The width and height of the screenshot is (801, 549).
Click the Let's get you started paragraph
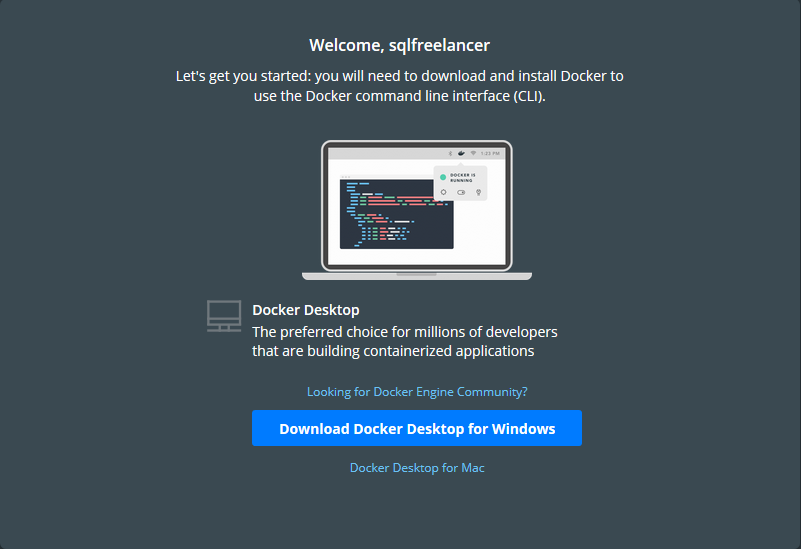(x=399, y=86)
